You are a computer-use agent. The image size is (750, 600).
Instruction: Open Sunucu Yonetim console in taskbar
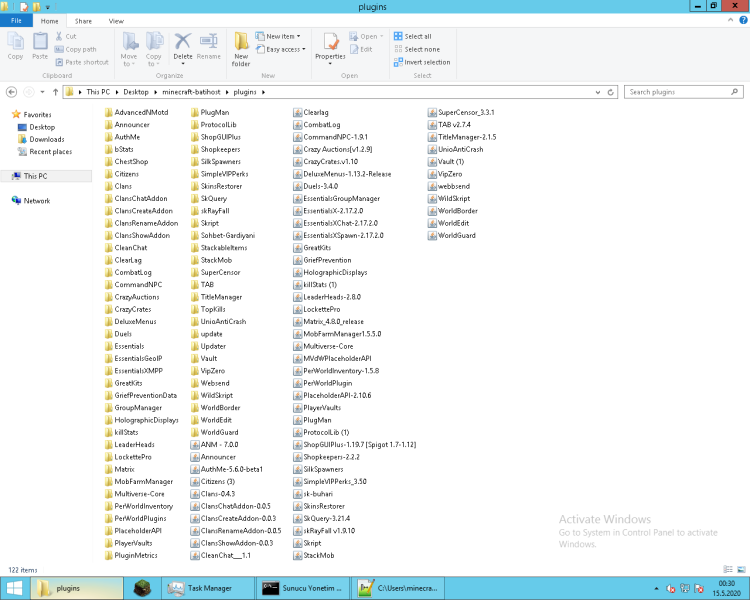(303, 588)
